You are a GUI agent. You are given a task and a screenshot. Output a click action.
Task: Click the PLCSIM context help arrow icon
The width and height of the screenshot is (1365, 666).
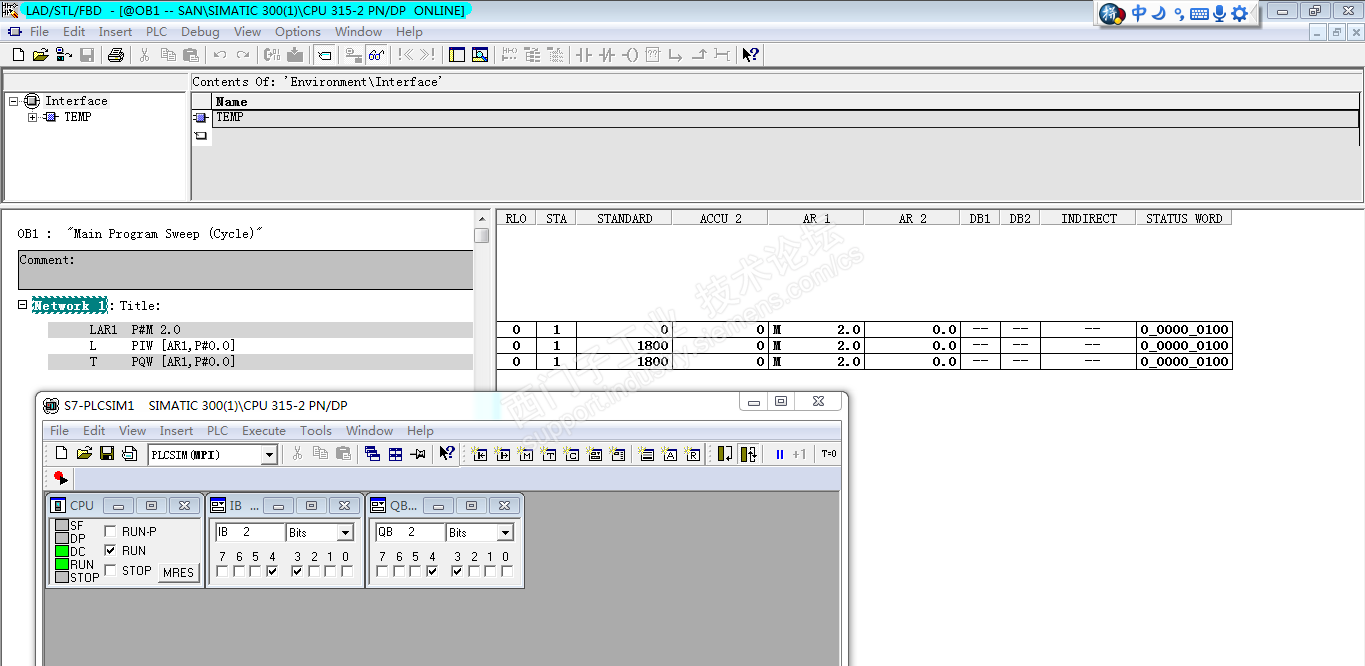tap(447, 454)
